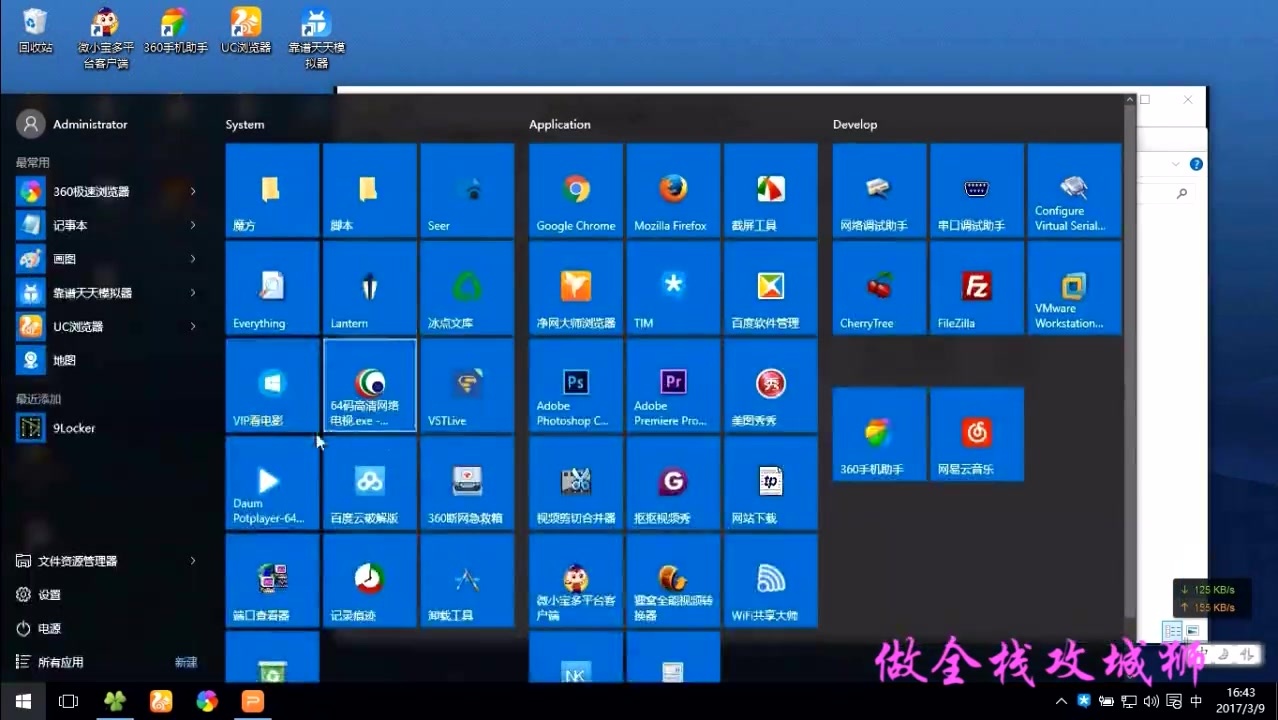
Task: Open Everything search tile
Action: point(272,288)
